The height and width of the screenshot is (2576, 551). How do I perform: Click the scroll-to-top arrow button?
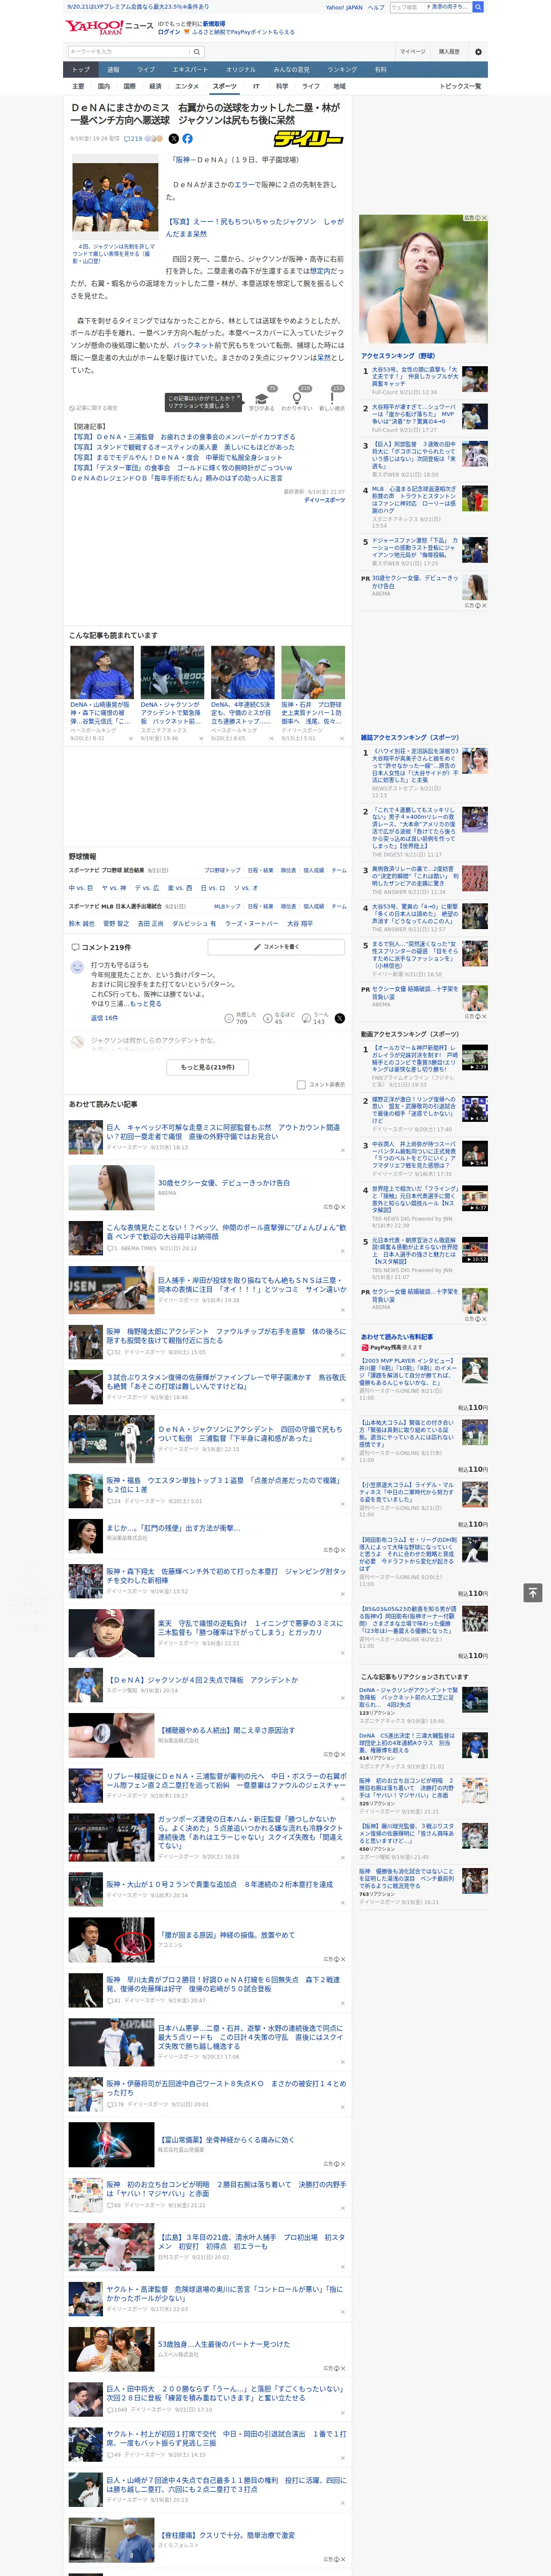point(533,1592)
